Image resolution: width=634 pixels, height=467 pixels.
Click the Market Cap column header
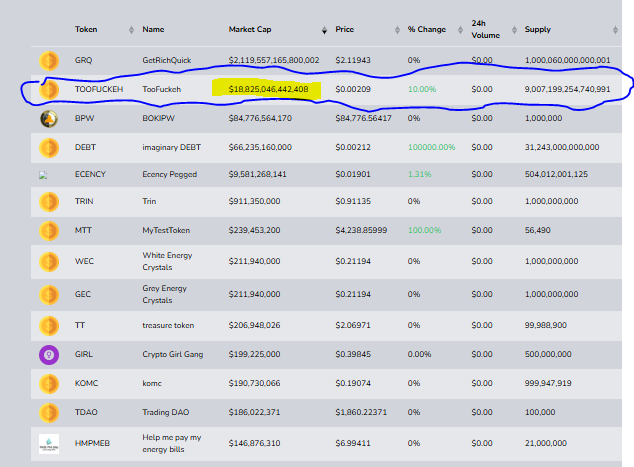(x=250, y=29)
